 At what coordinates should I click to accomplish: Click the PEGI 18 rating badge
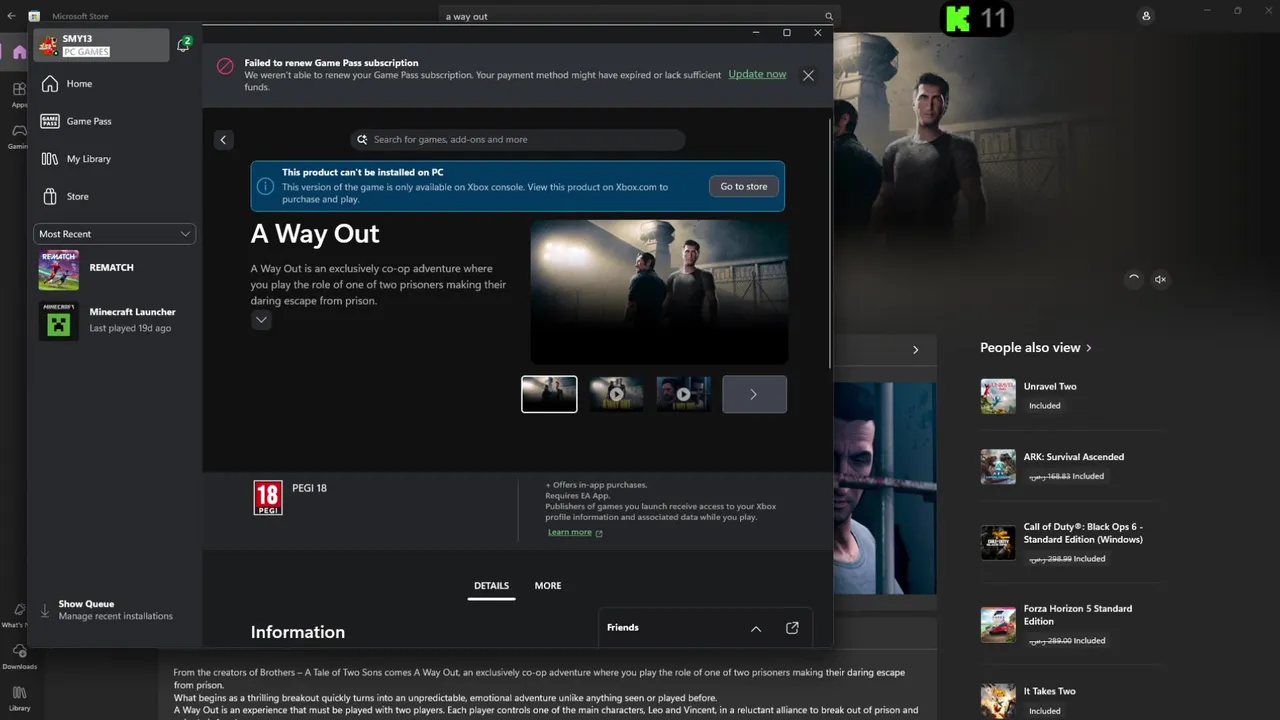(267, 498)
